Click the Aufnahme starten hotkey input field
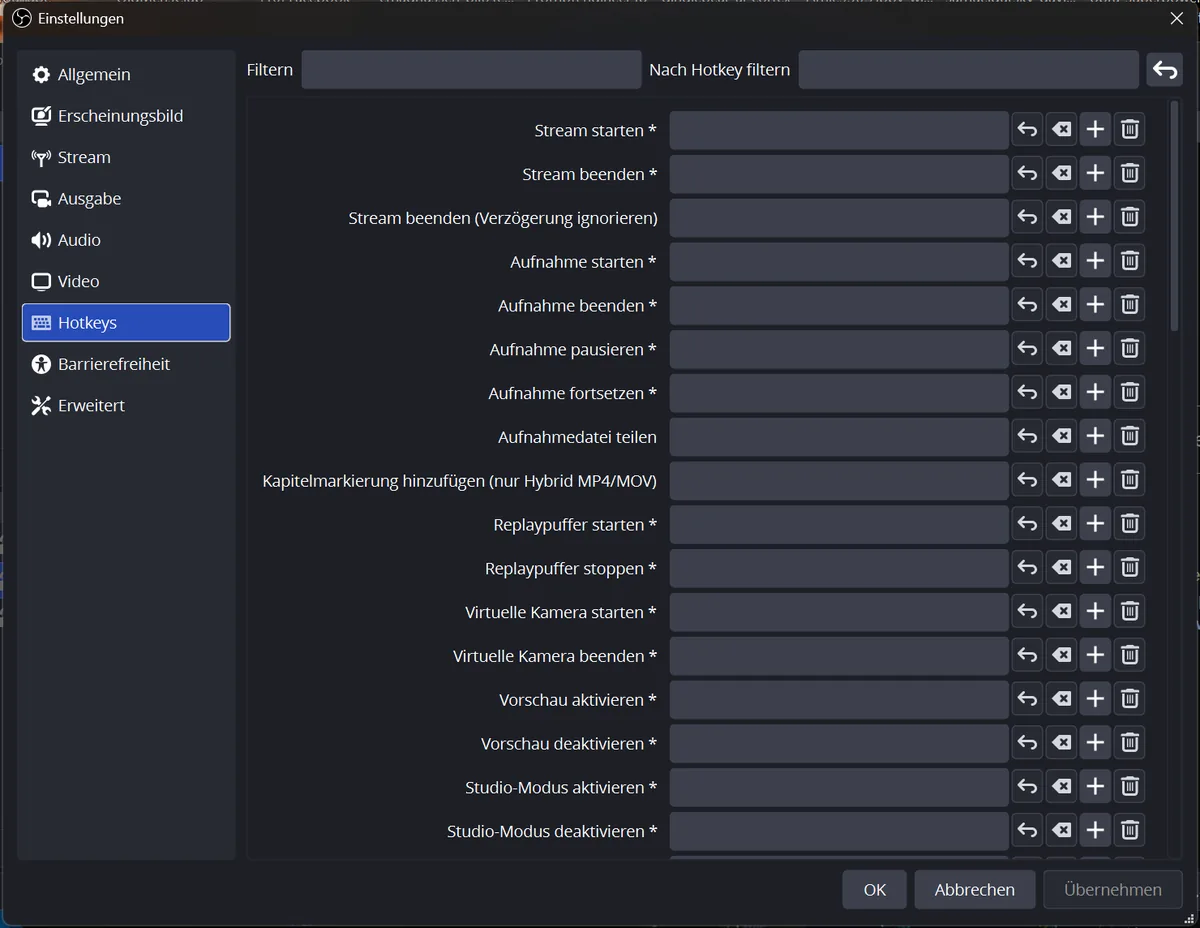Image resolution: width=1200 pixels, height=928 pixels. pyautogui.click(x=839, y=261)
